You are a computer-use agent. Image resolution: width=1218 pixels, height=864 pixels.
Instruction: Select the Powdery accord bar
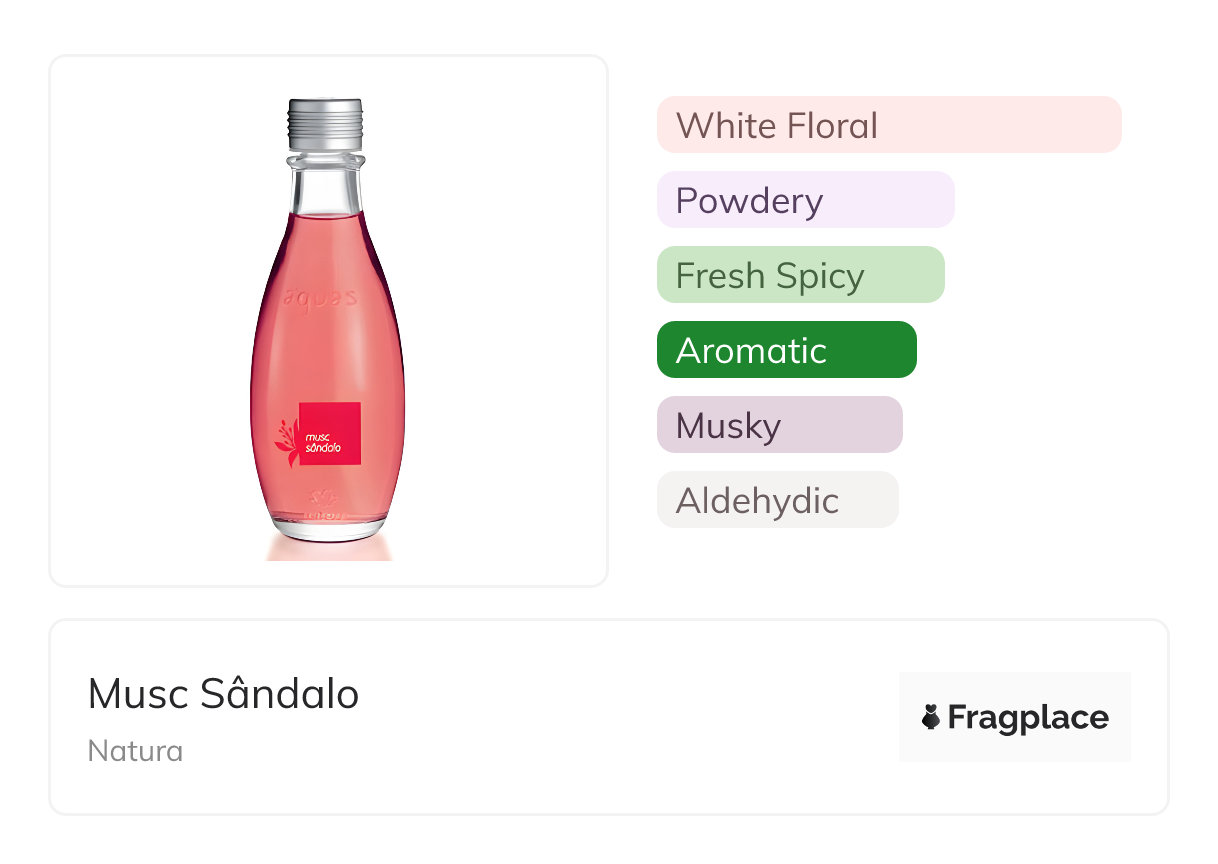coord(805,200)
